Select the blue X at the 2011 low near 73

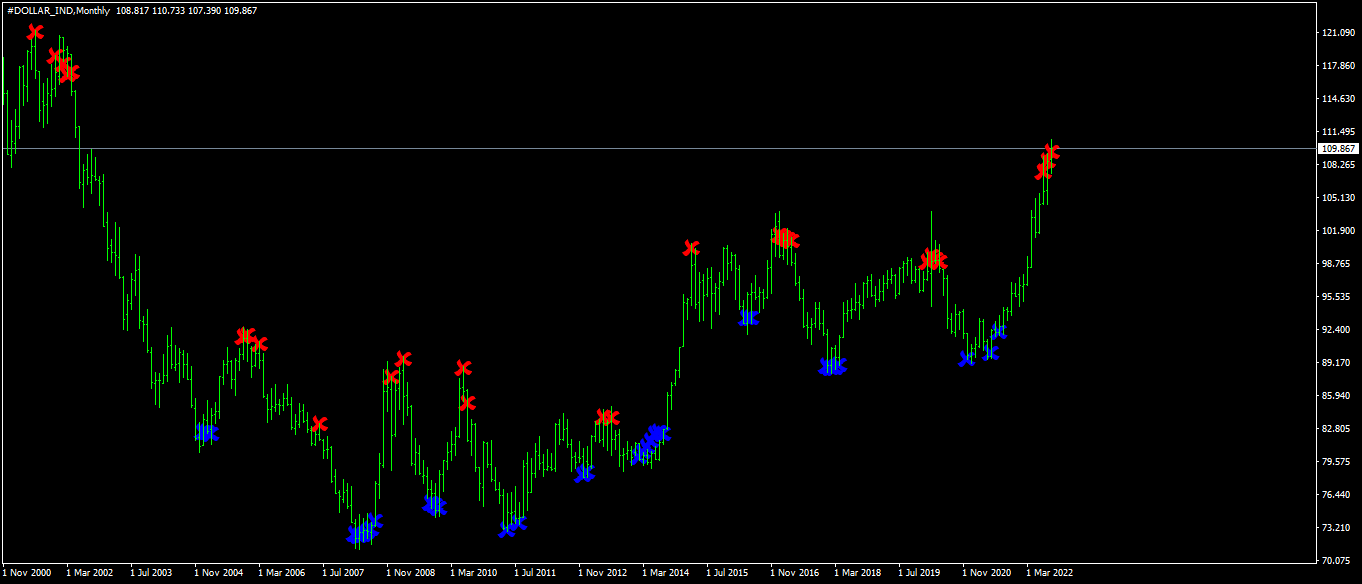pyautogui.click(x=512, y=526)
